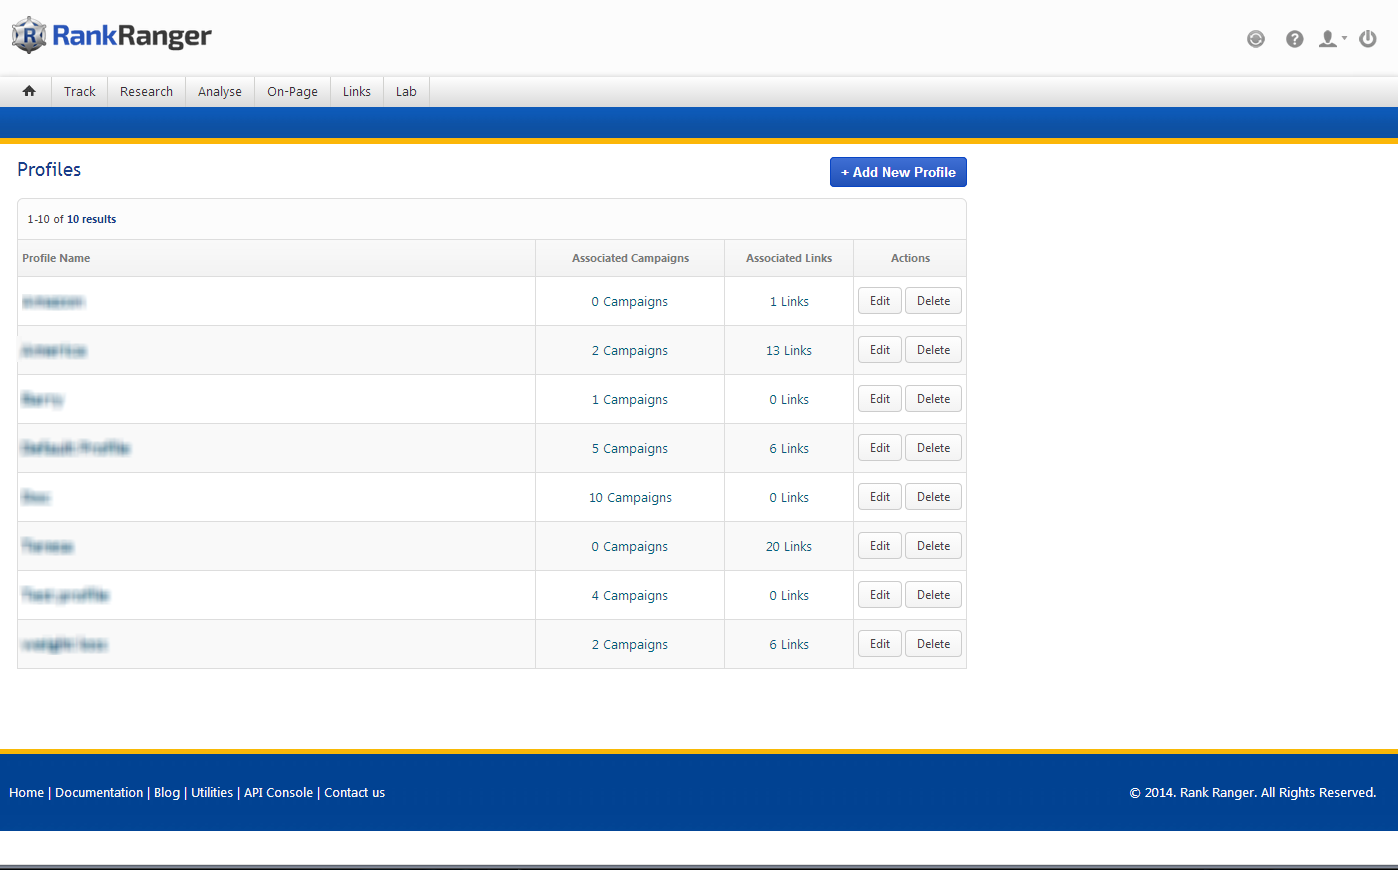
Task: Open the help question mark icon
Action: click(x=1294, y=39)
